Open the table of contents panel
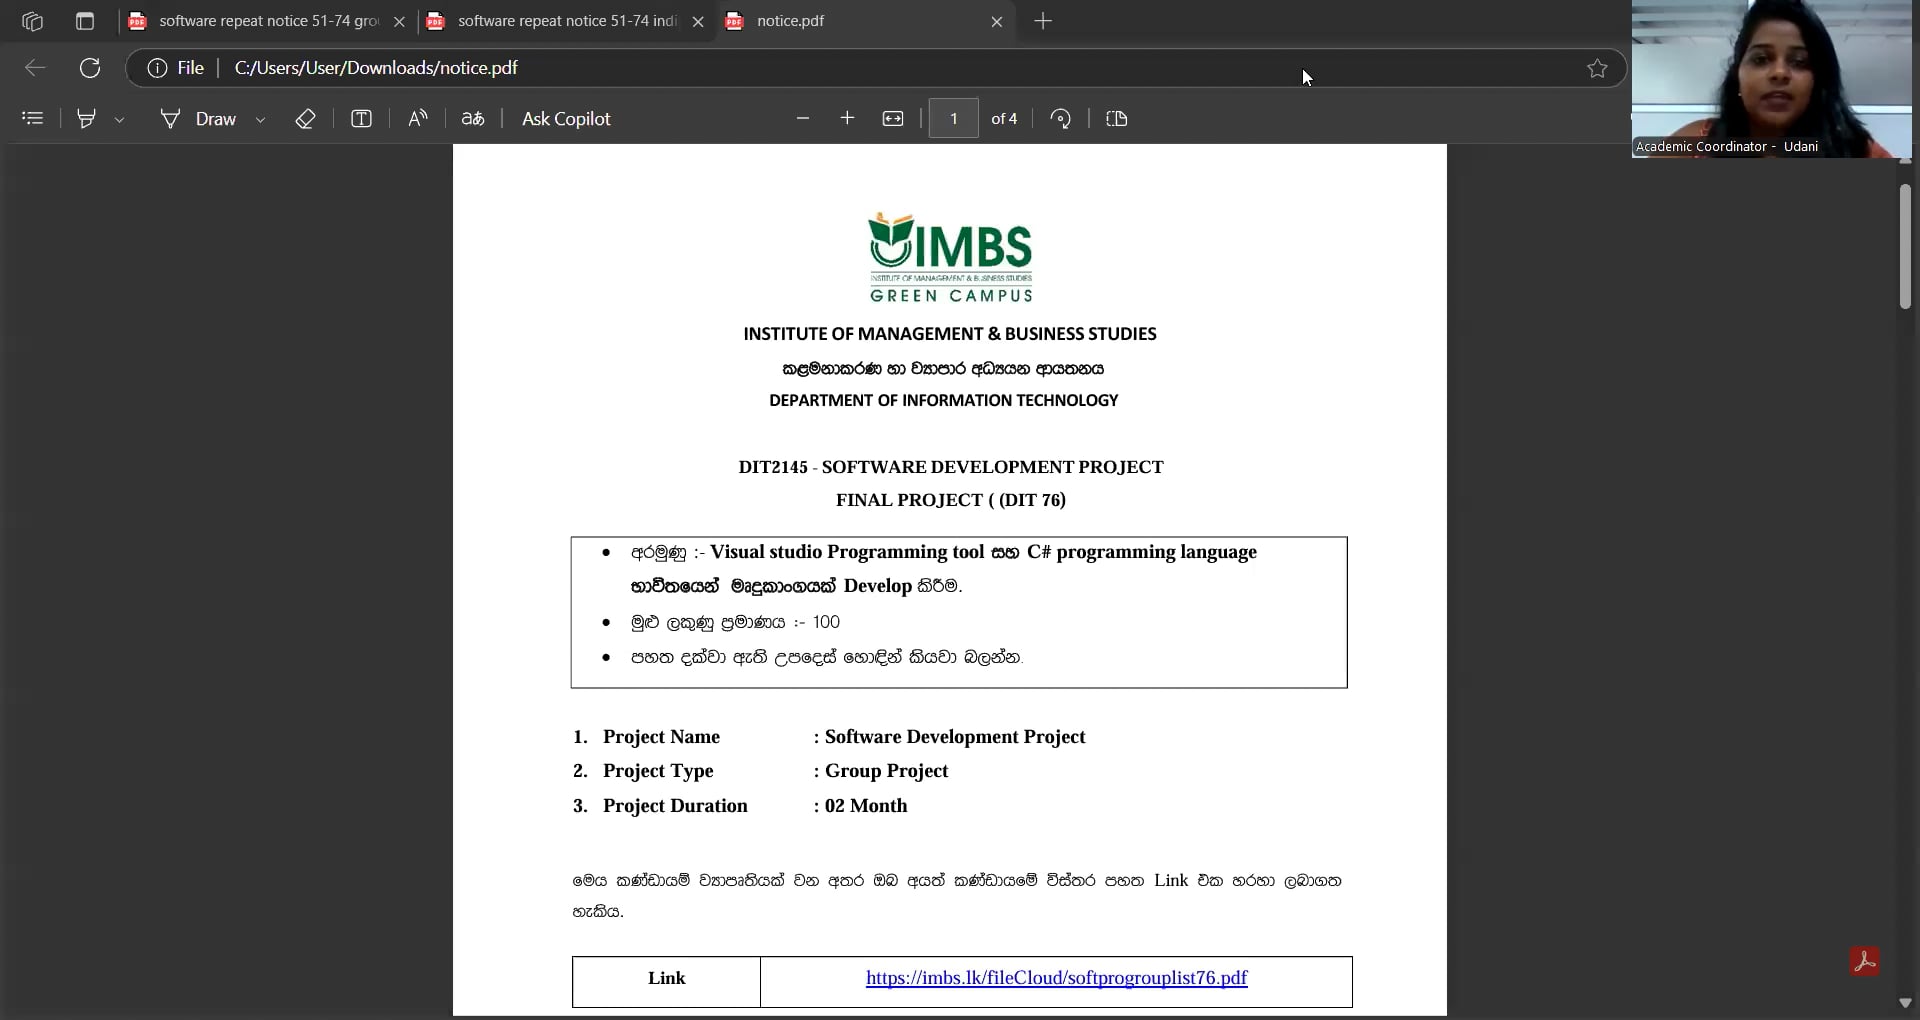1920x1020 pixels. click(33, 118)
